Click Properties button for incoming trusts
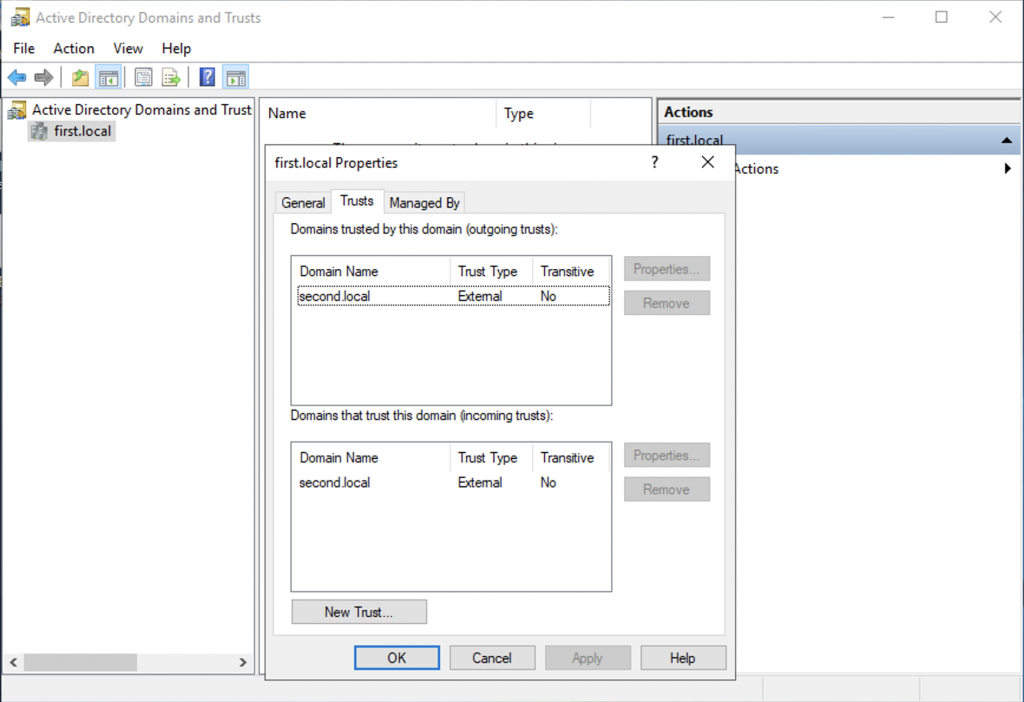The height and width of the screenshot is (702, 1024). coord(667,455)
